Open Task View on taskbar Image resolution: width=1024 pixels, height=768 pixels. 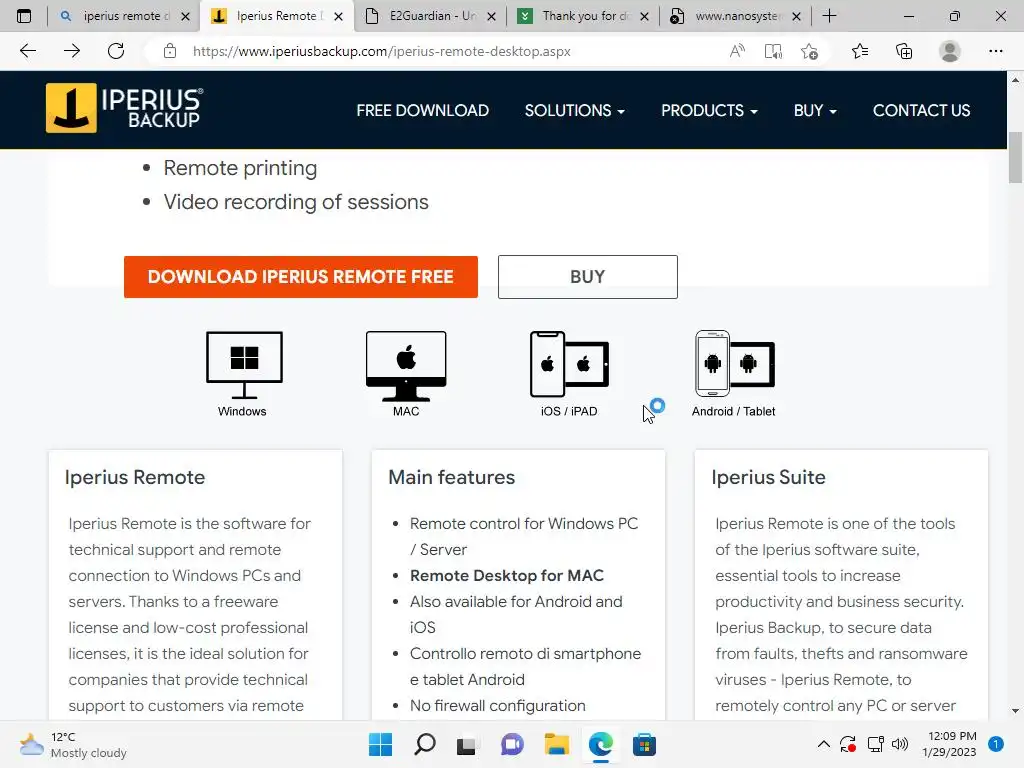(x=467, y=744)
